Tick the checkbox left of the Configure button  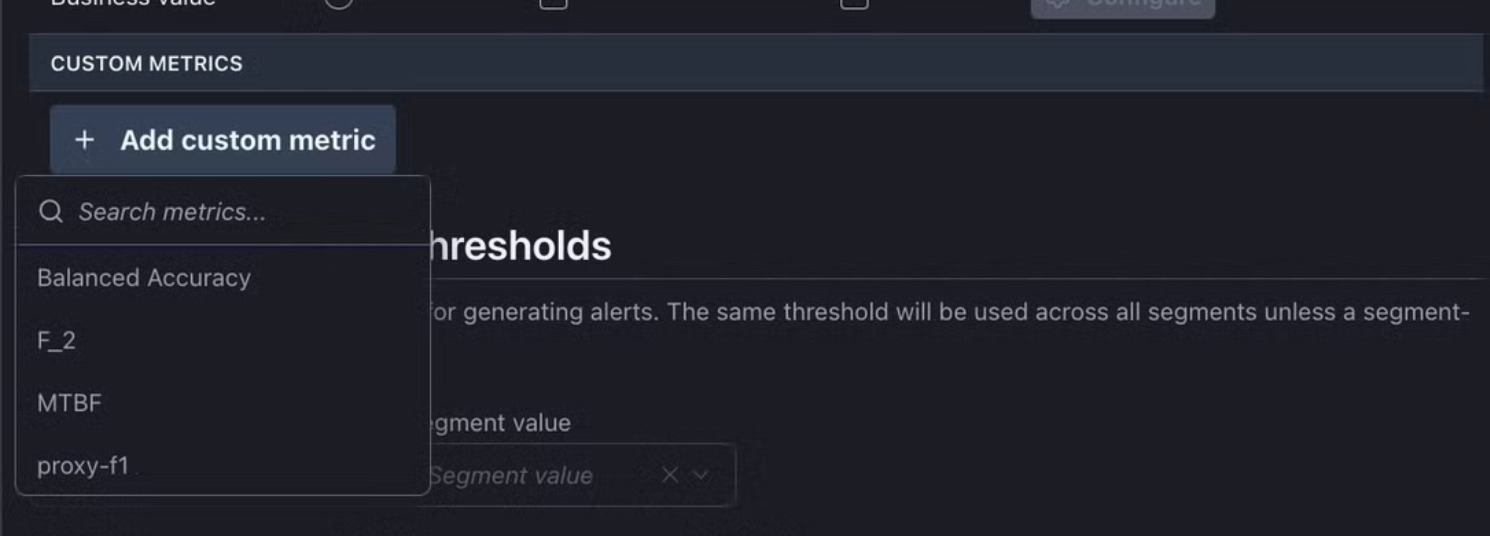click(x=853, y=3)
